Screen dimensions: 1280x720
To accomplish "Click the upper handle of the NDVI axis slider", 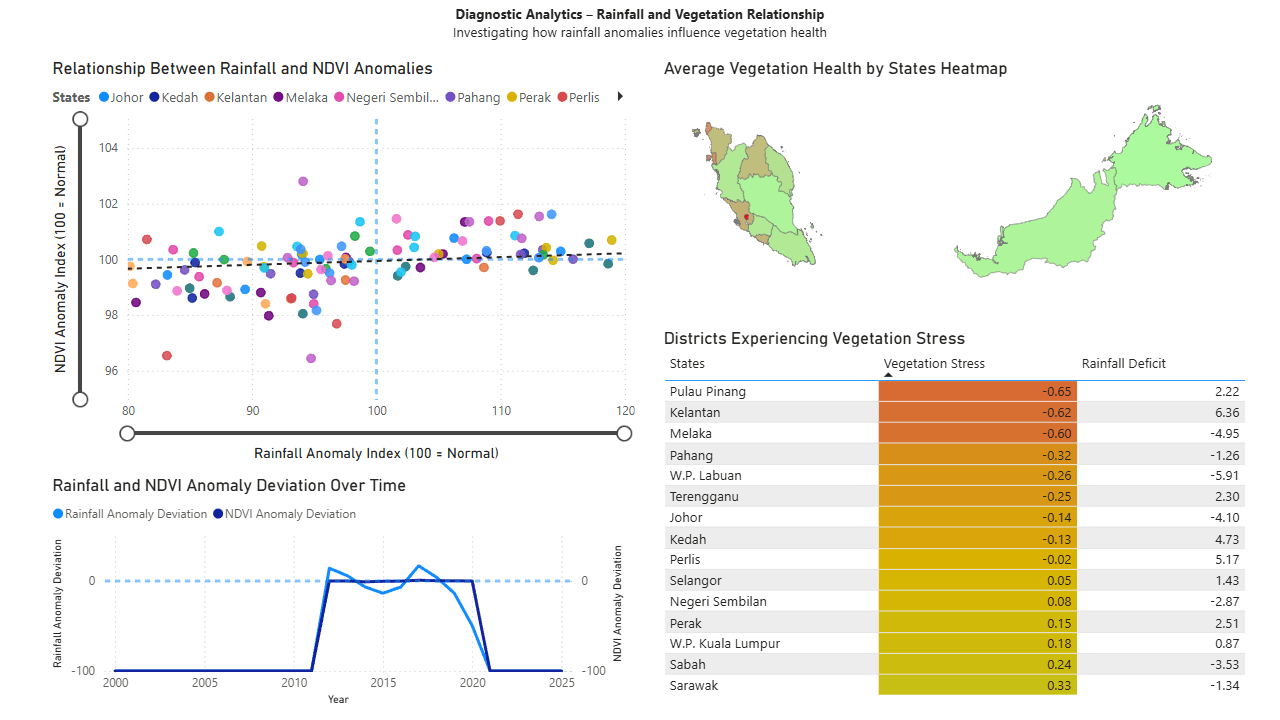I will pyautogui.click(x=79, y=118).
